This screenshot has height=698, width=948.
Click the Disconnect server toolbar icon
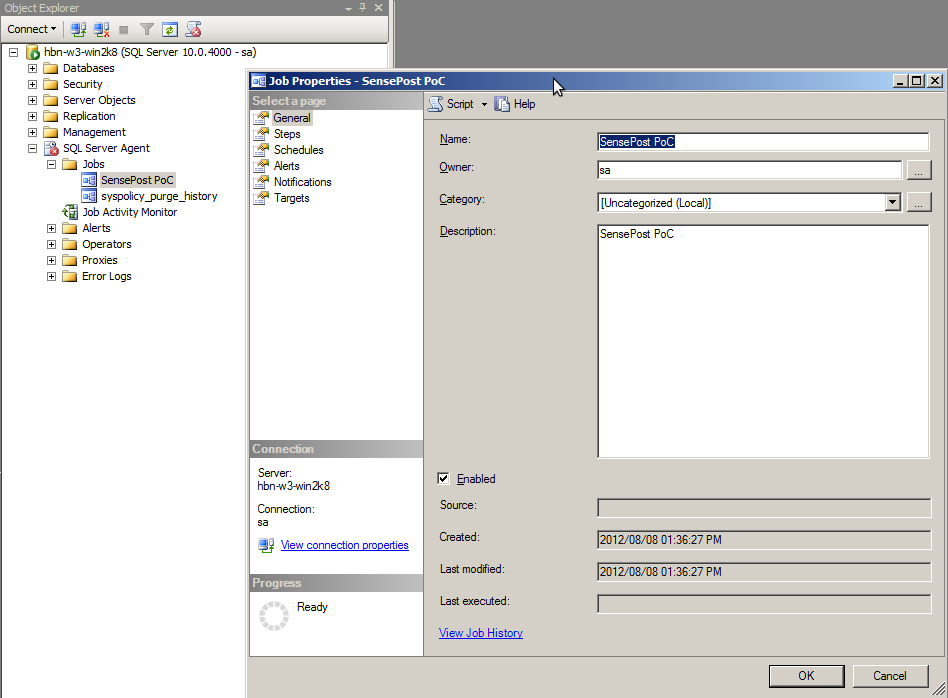point(101,29)
